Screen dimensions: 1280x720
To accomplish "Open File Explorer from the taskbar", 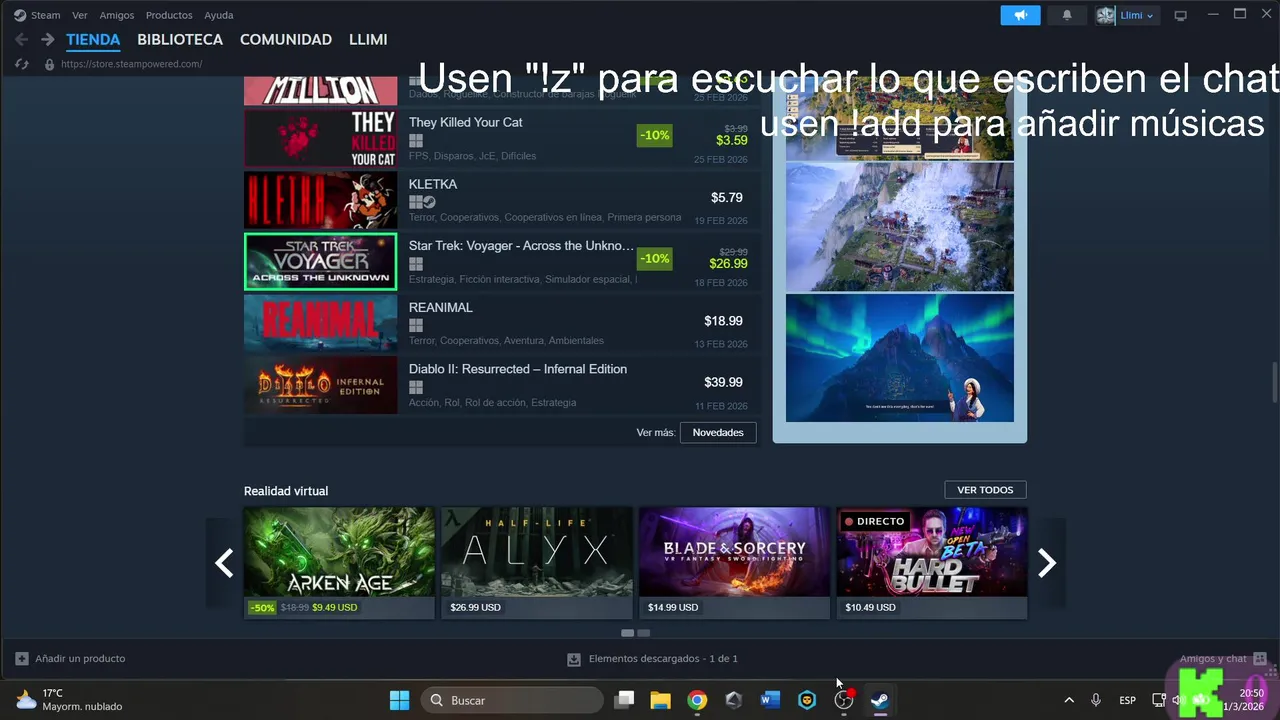I will (x=660, y=700).
